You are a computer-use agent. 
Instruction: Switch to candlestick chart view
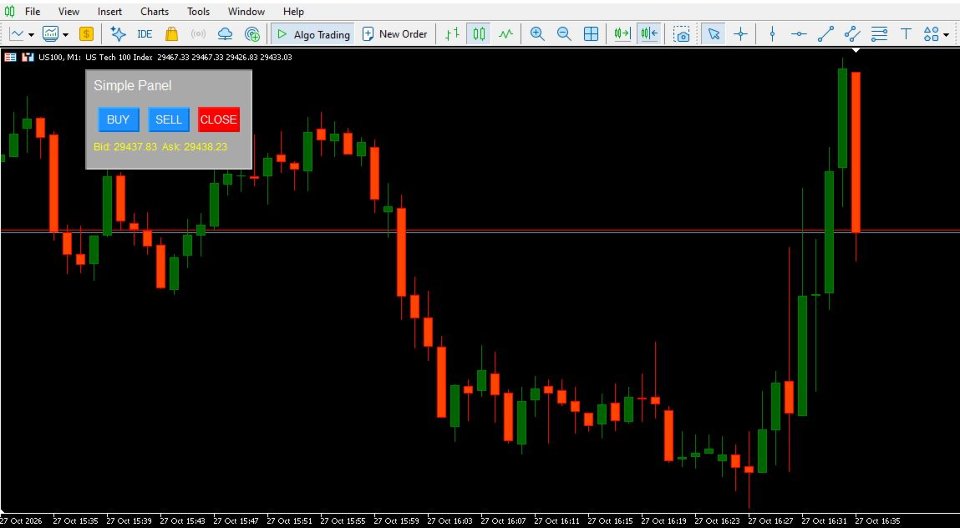(479, 34)
